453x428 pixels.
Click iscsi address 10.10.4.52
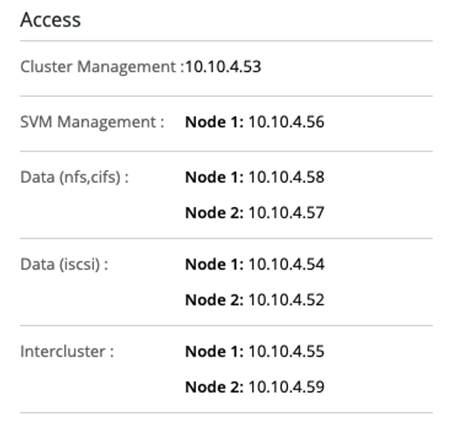[286, 300]
